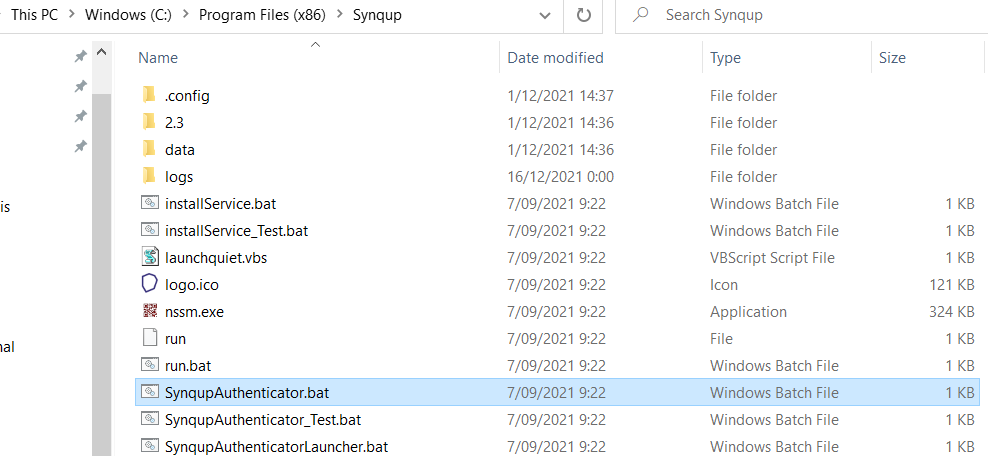Select the 'SynqupAuthenticatorLauncher.bat' file name
Viewport: 988px width, 456px height.
click(x=277, y=447)
